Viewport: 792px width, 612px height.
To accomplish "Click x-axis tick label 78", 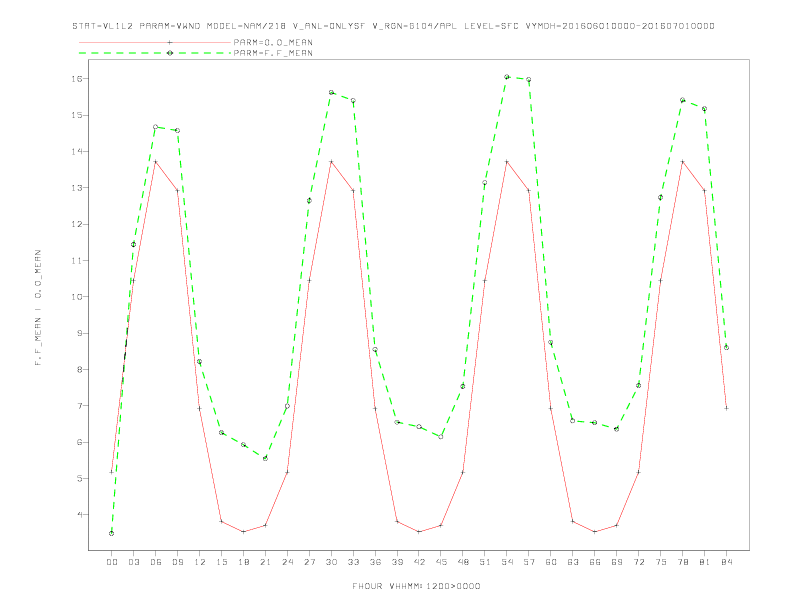I will click(682, 562).
